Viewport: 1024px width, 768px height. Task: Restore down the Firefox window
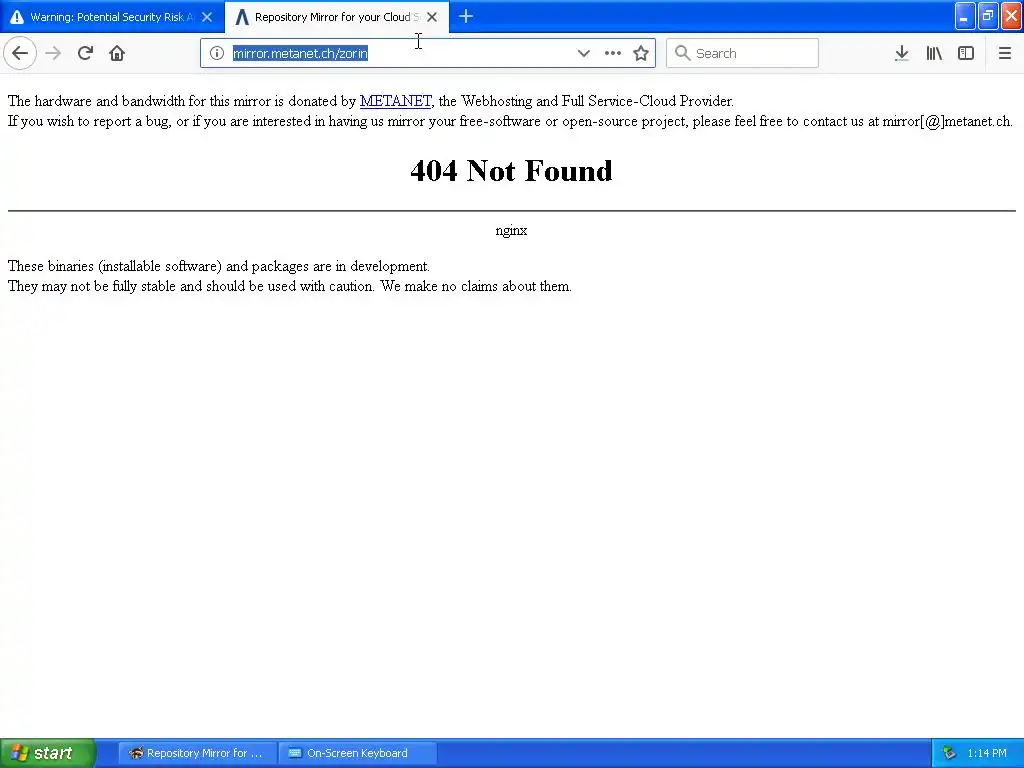pos(988,16)
